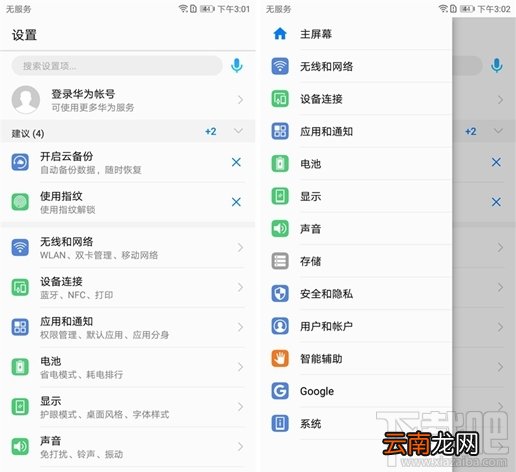Tap the 显示 icon in the side drawer
Image resolution: width=516 pixels, height=472 pixels.
point(280,196)
